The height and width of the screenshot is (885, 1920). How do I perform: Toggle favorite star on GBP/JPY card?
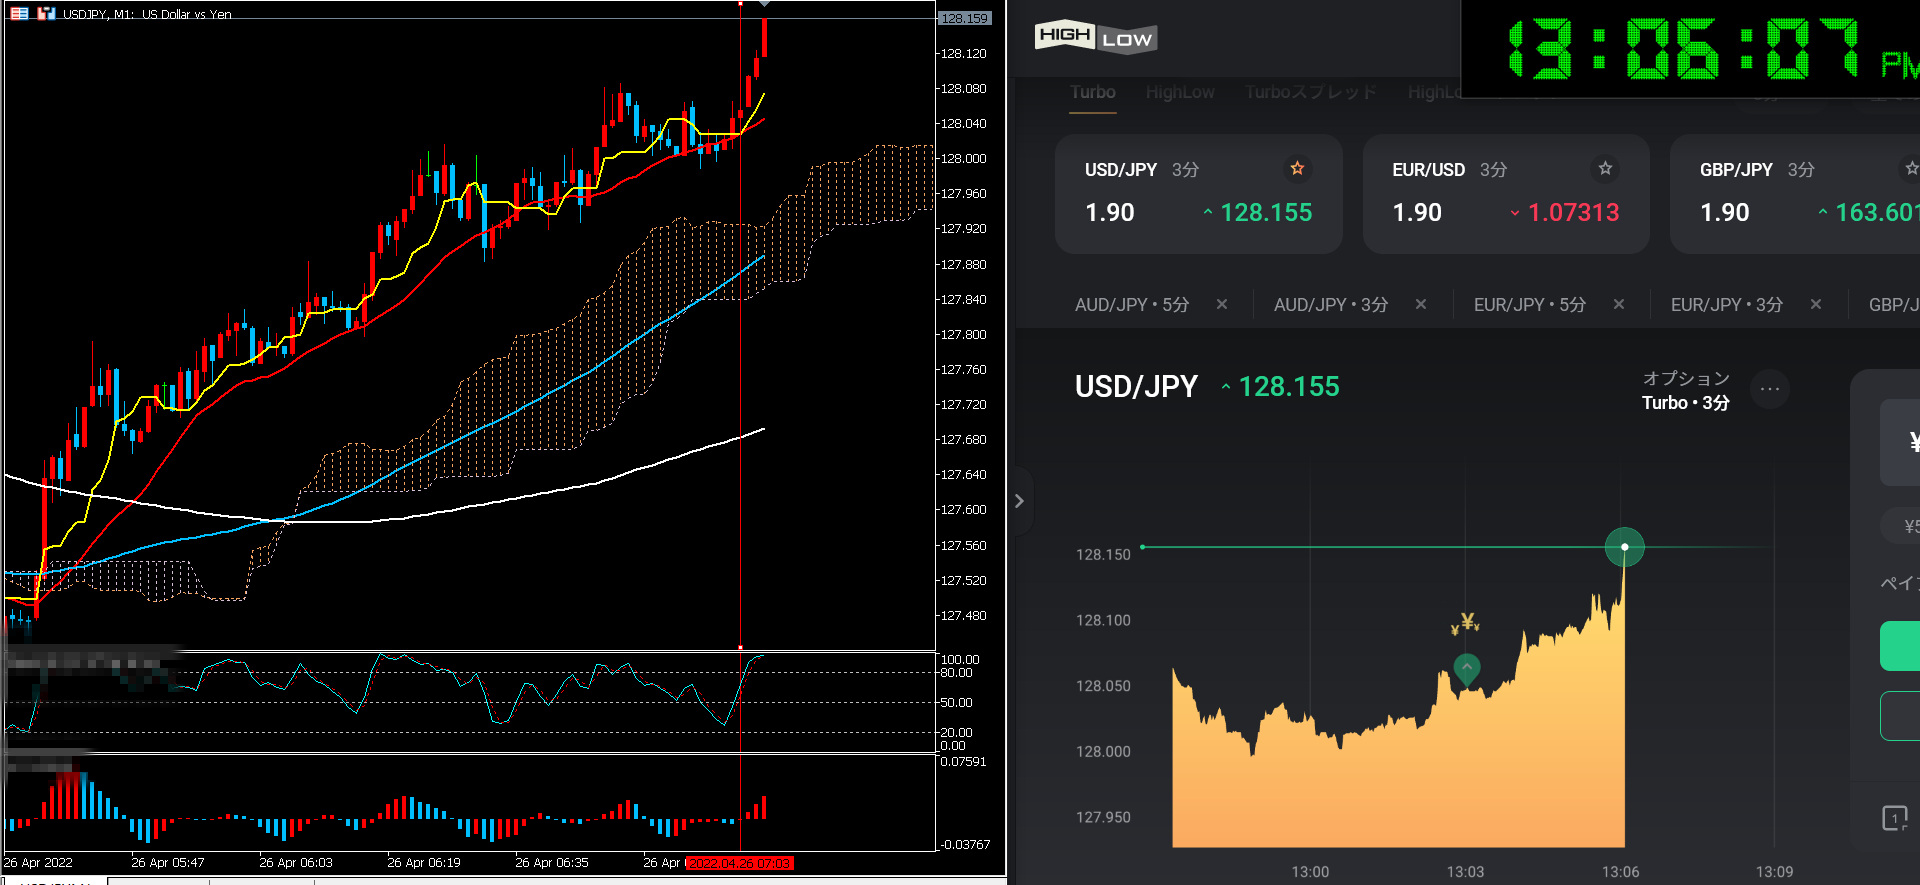click(x=1911, y=168)
